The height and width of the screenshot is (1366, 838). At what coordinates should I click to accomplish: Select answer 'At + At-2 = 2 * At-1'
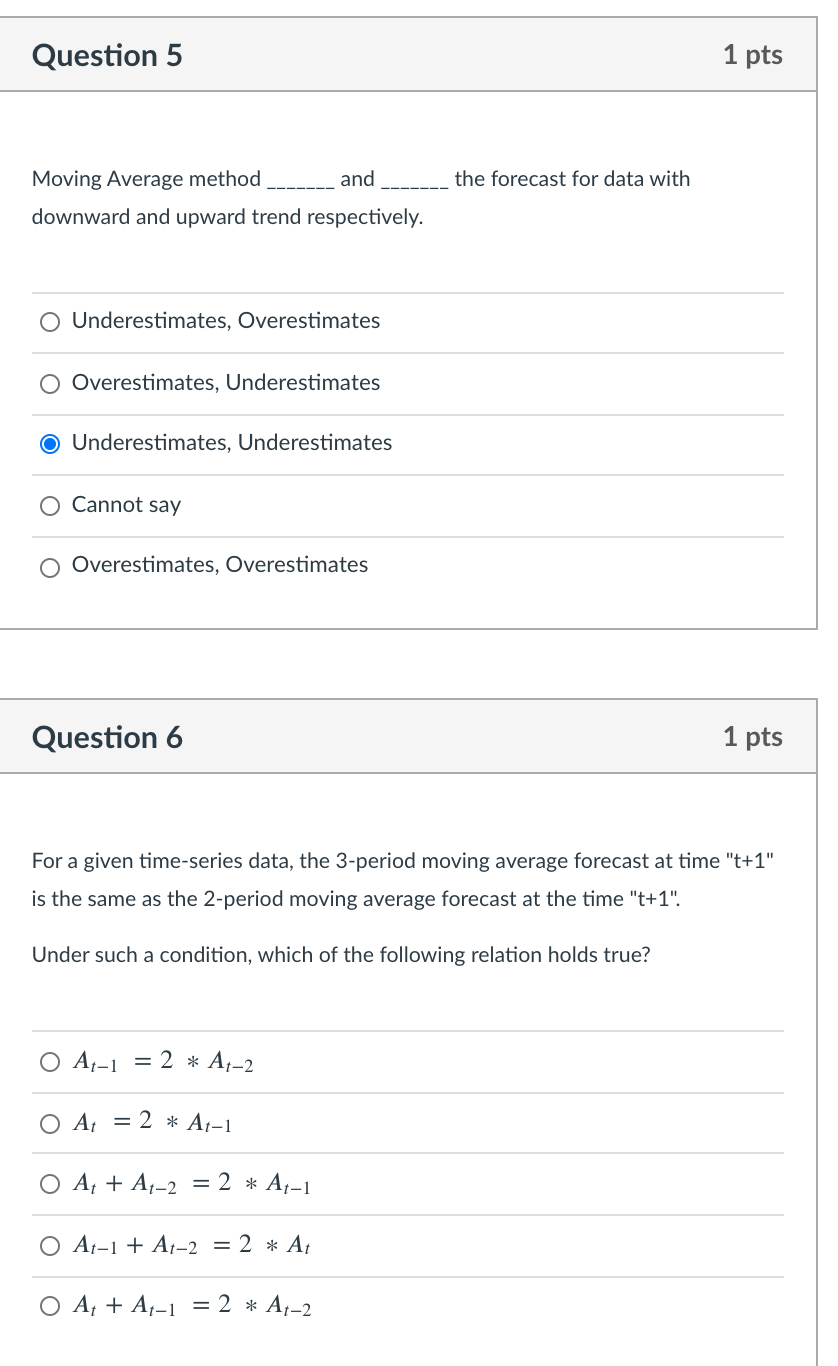click(50, 1184)
